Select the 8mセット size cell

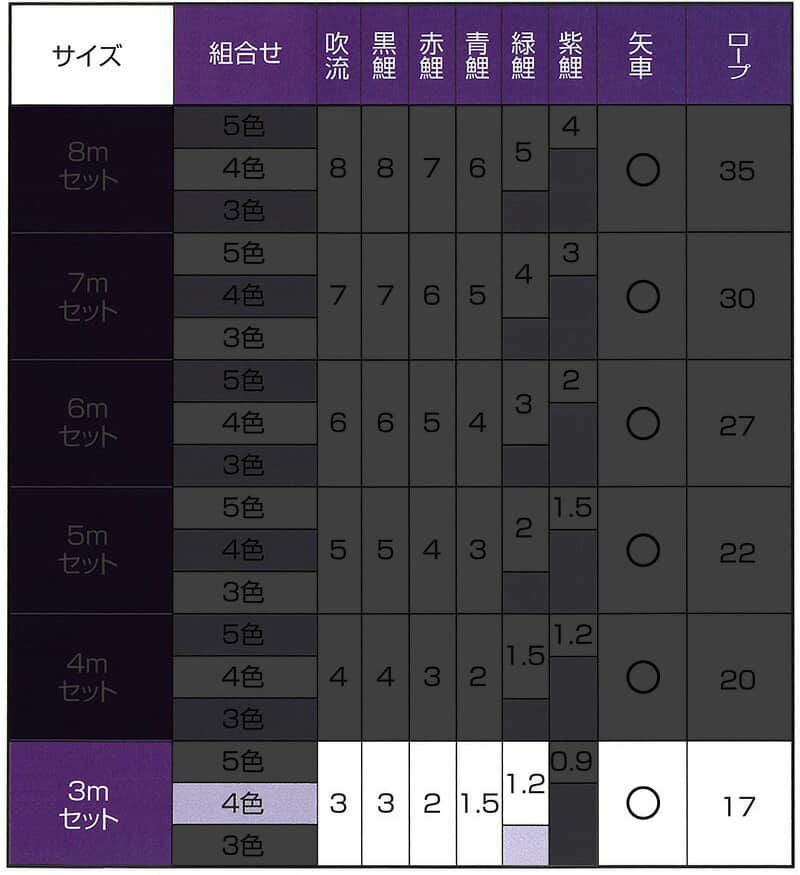point(90,168)
